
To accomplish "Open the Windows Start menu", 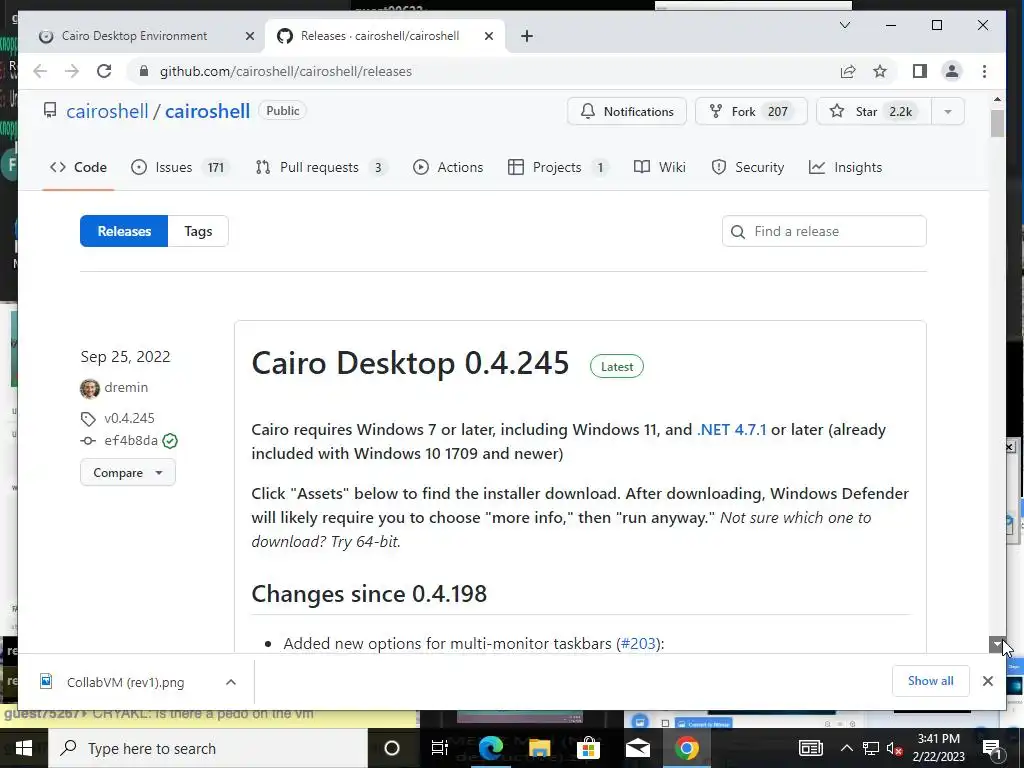I will coord(24,748).
